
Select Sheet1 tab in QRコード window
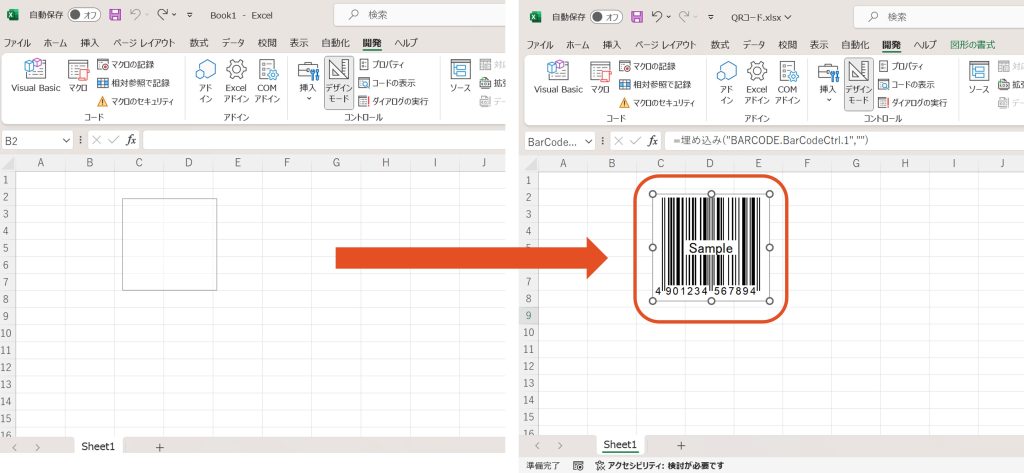(620, 445)
